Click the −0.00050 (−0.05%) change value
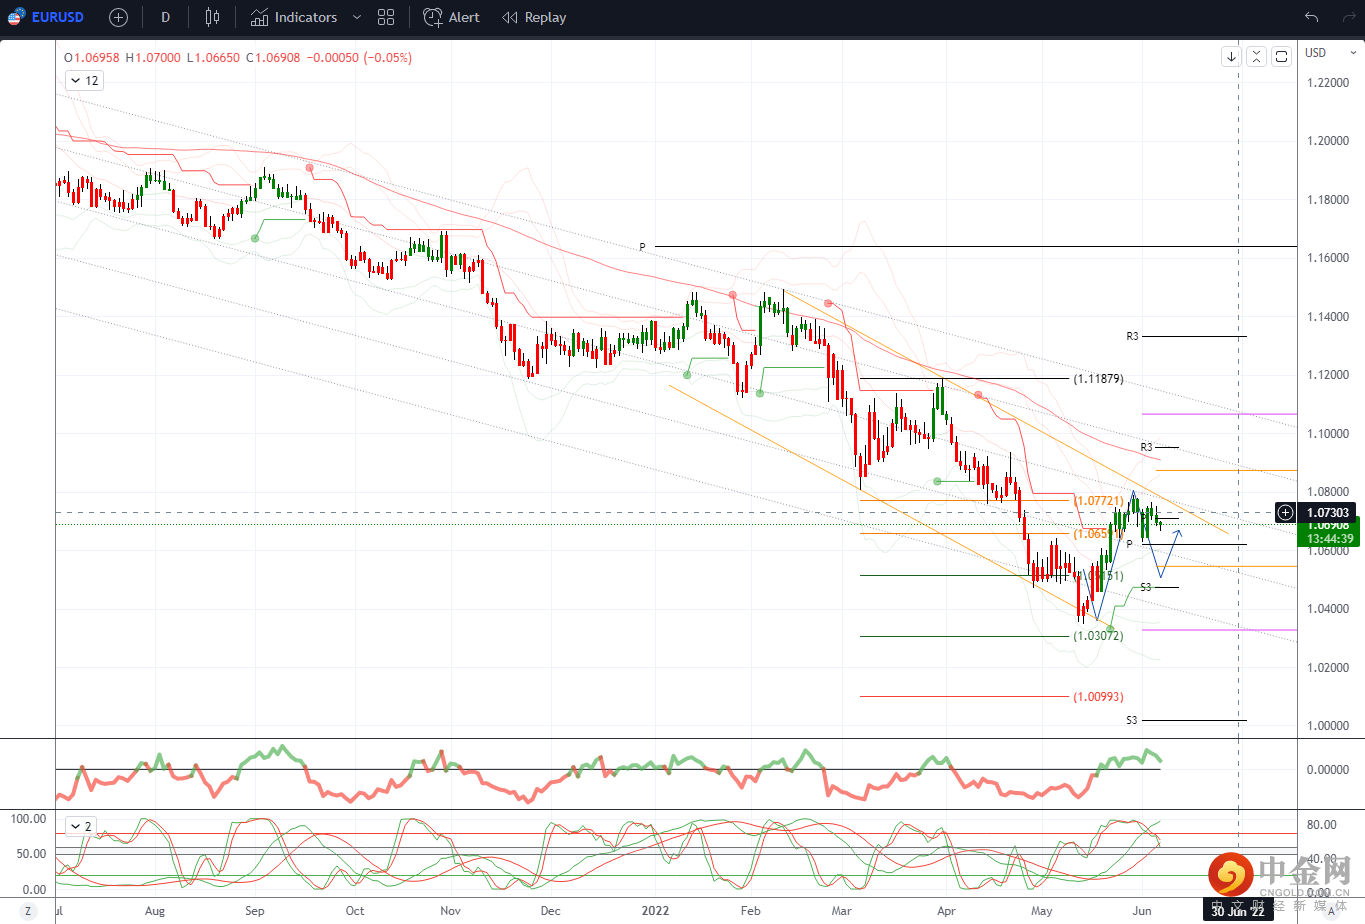The height and width of the screenshot is (924, 1365). pyautogui.click(x=359, y=58)
